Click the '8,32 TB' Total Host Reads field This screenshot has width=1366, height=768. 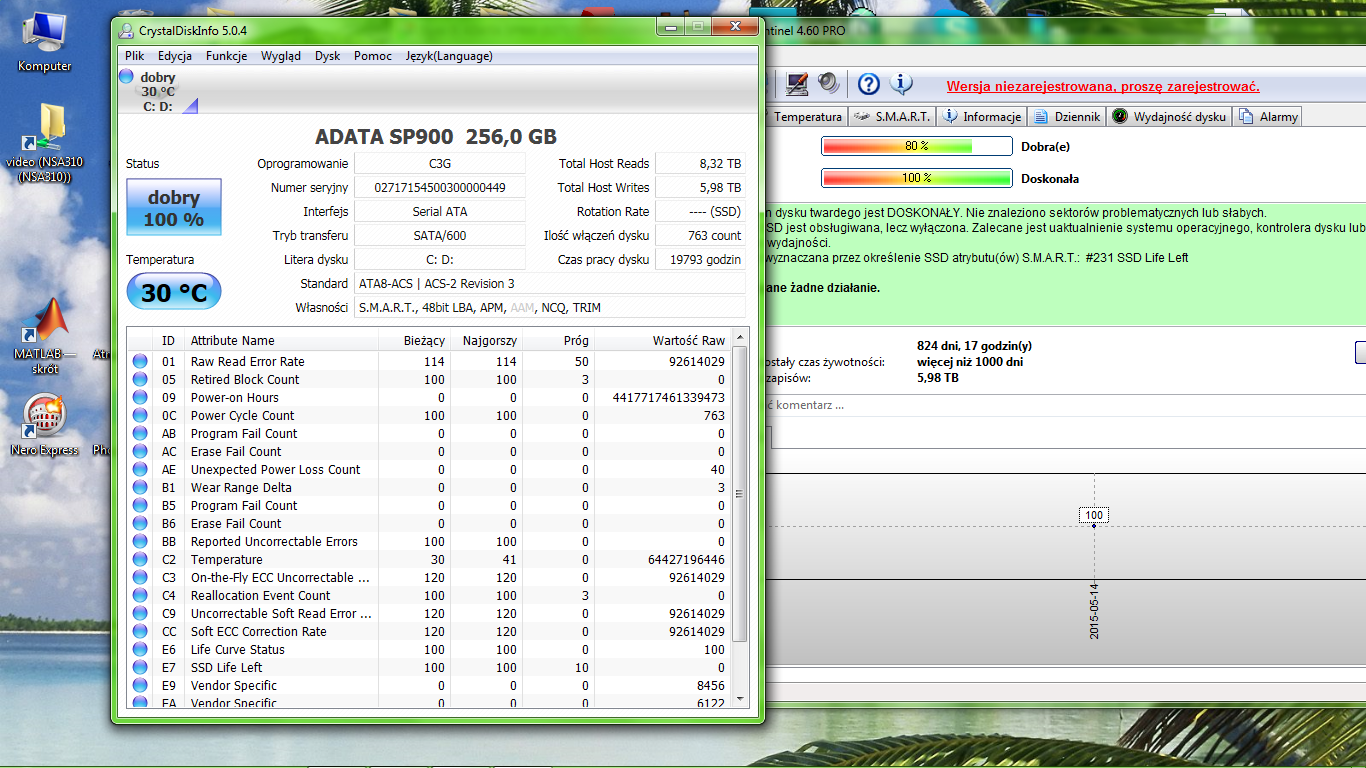pyautogui.click(x=700, y=164)
